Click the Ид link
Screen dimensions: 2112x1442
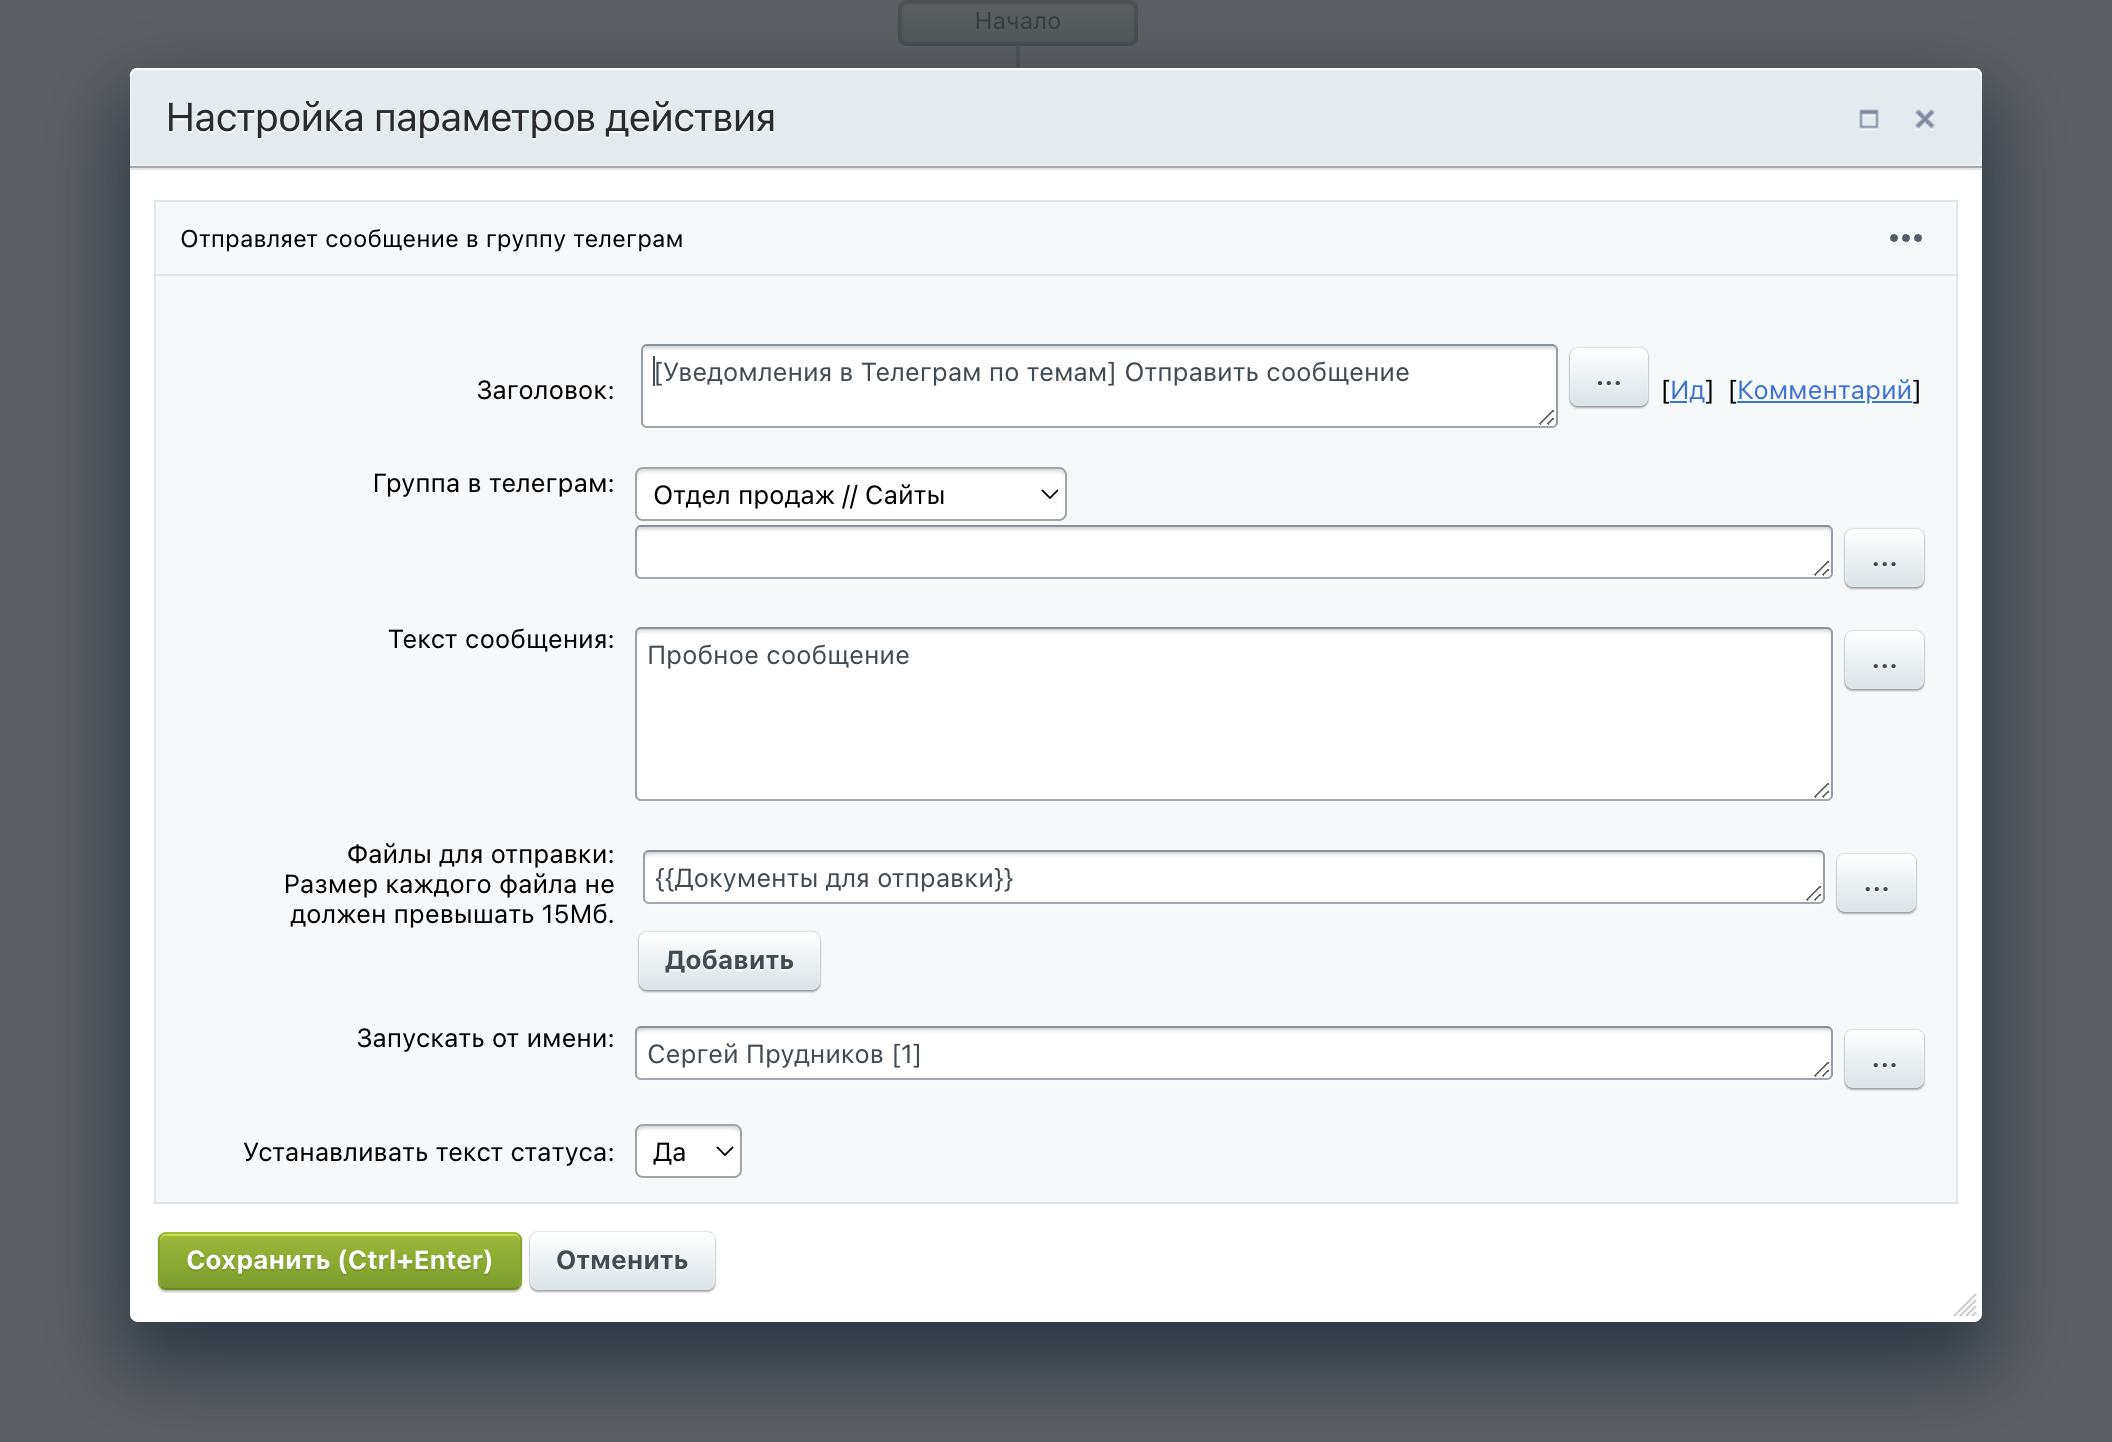1687,390
